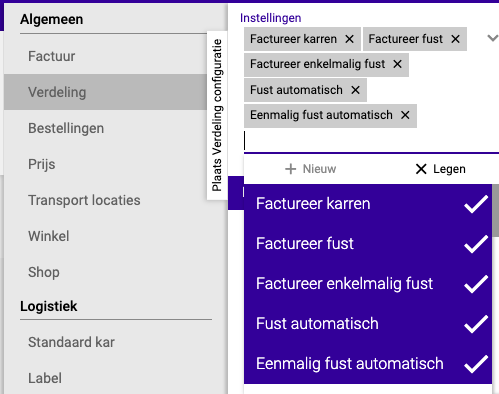The image size is (499, 394).
Task: Uncheck Factureer fust option
Action: click(368, 244)
